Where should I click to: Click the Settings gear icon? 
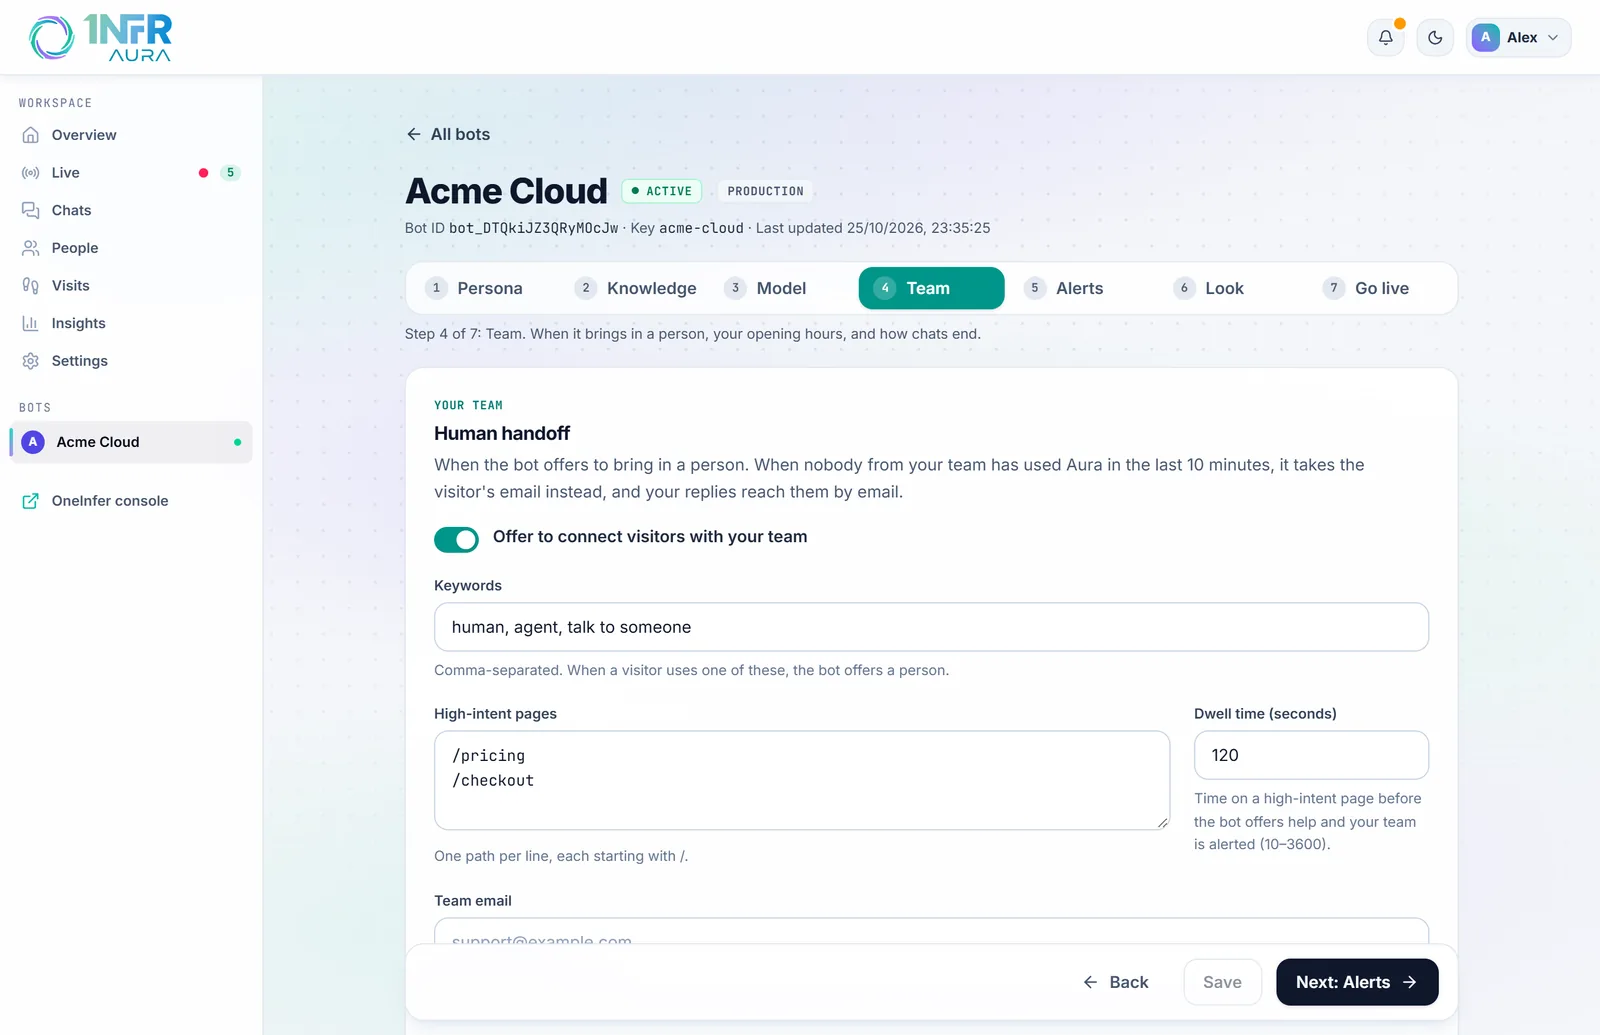(31, 361)
